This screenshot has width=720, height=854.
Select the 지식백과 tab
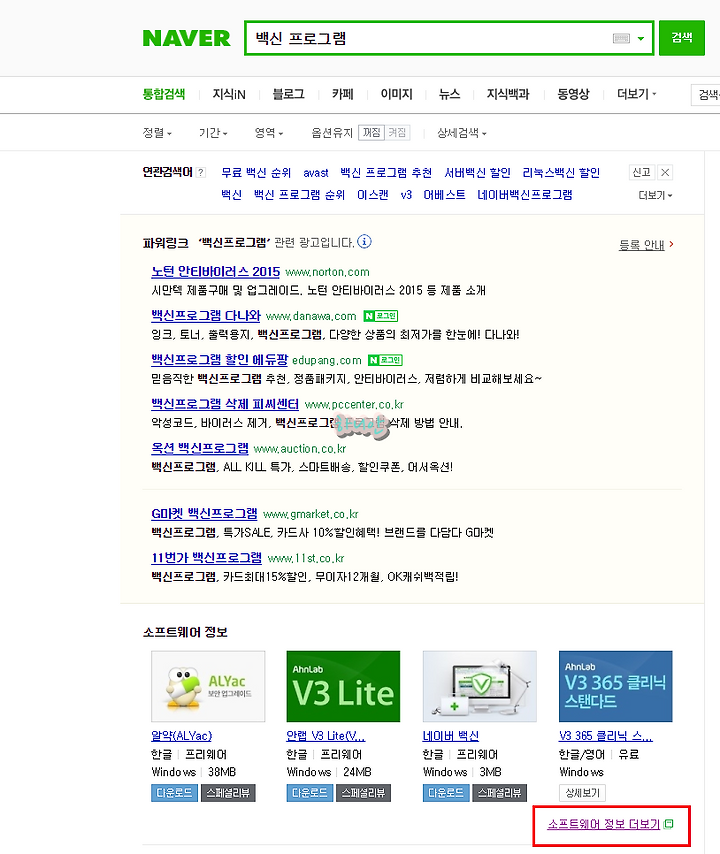[508, 94]
